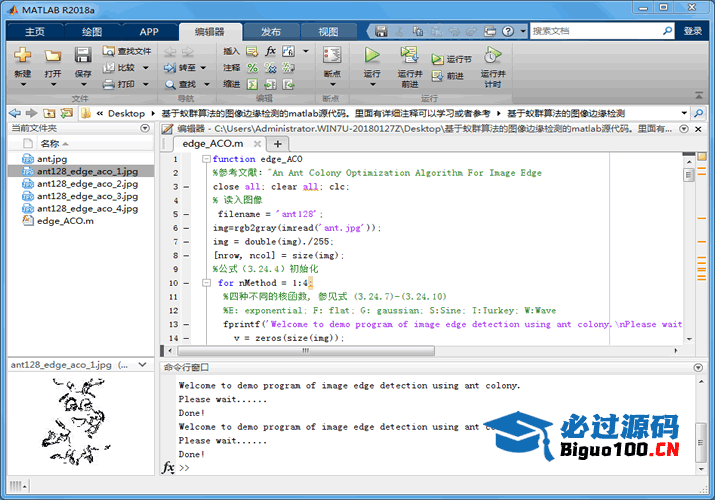The height and width of the screenshot is (500, 715).
Task: Click Run and Time icon
Action: 493,55
